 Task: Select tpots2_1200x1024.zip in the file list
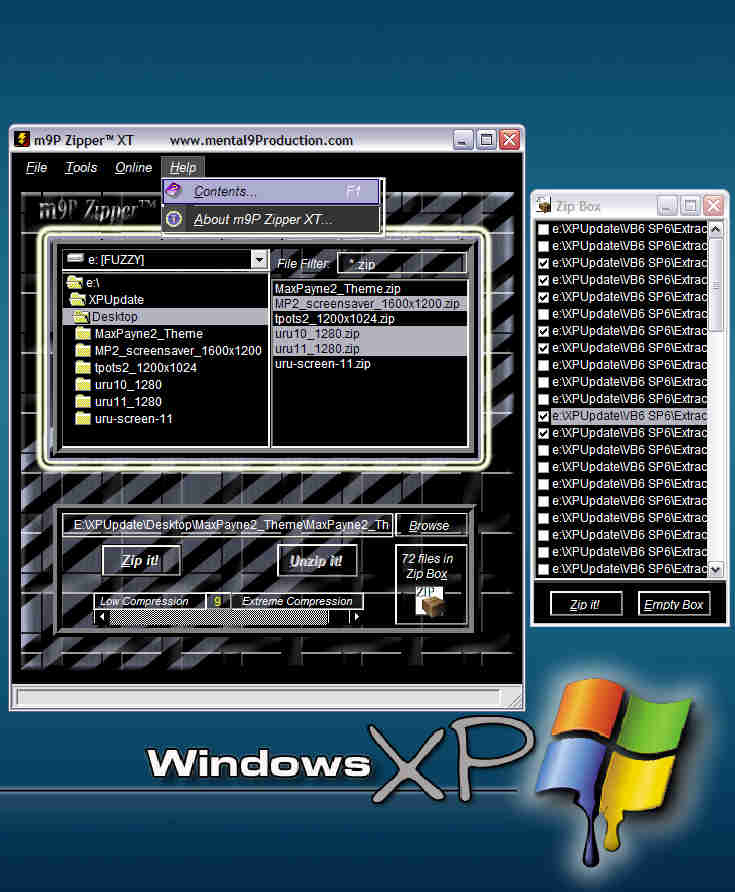[370, 319]
